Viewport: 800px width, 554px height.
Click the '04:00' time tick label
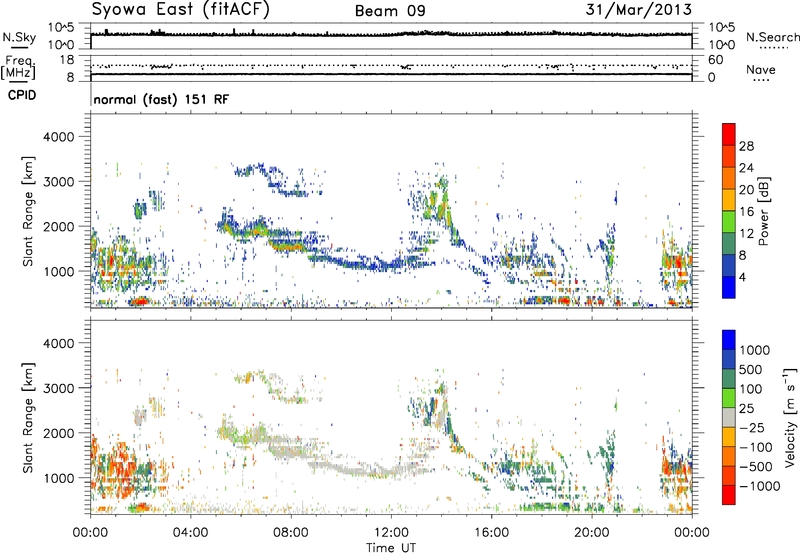190,533
